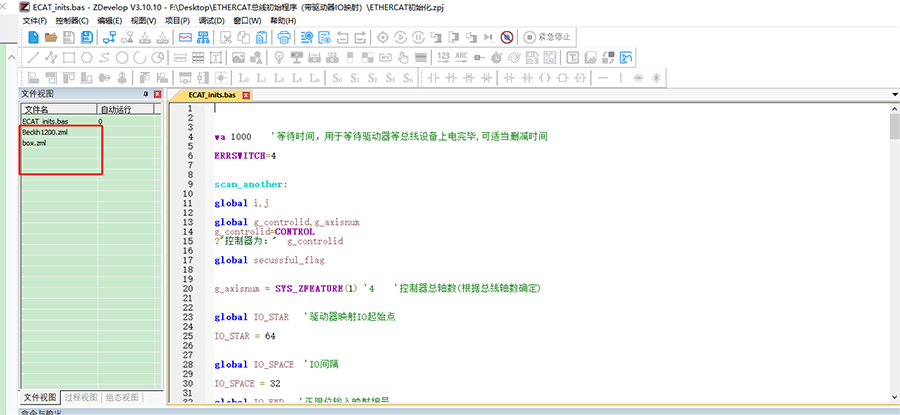The height and width of the screenshot is (415, 900).
Task: Open the 控制器(C) menu
Action: pos(72,21)
